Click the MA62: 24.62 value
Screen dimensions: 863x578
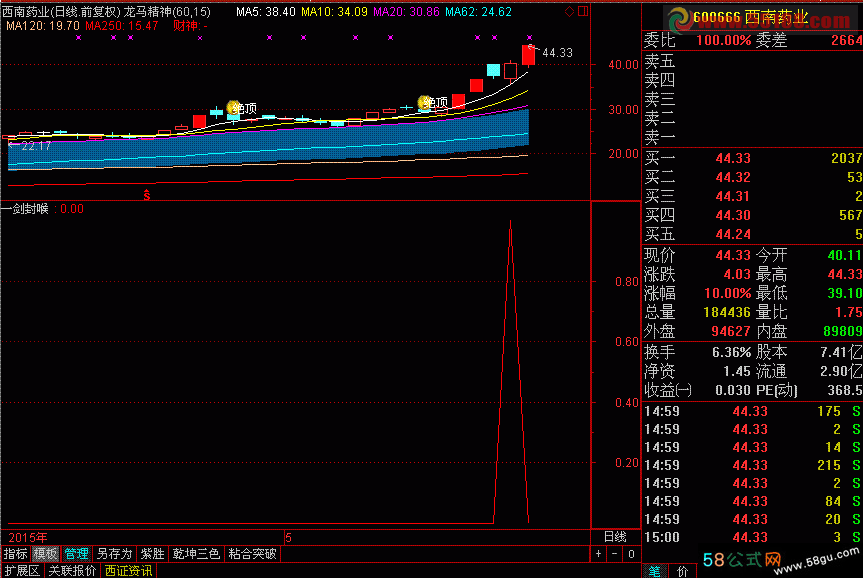(478, 12)
